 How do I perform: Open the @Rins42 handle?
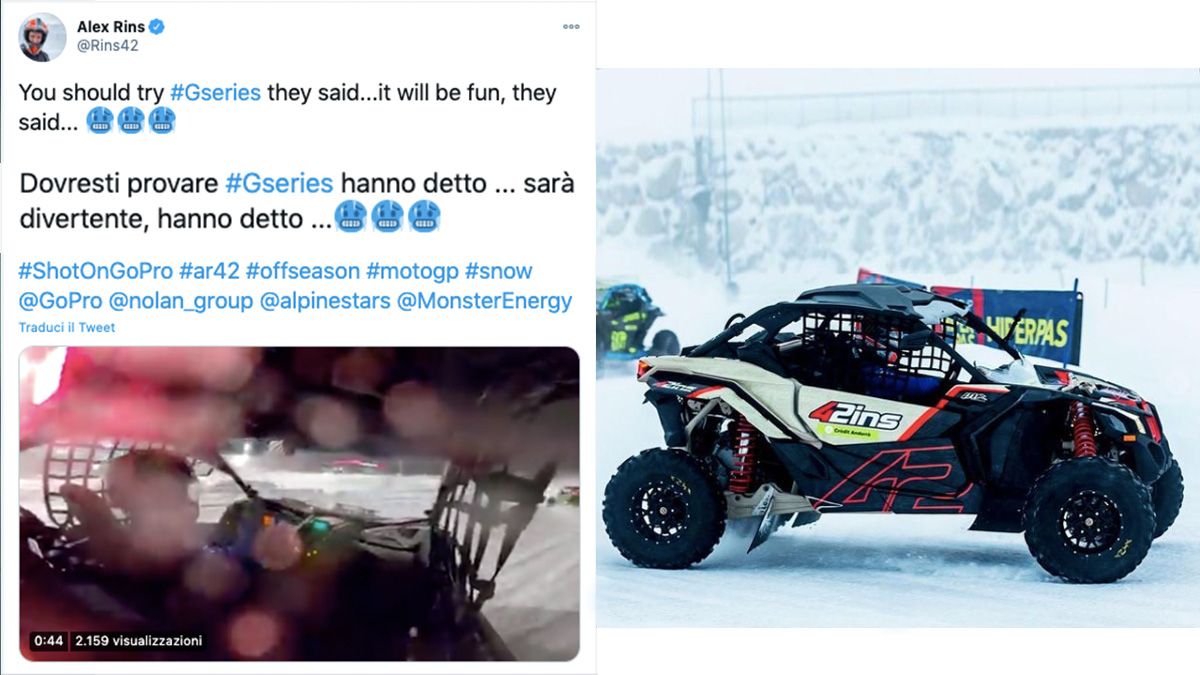tap(107, 46)
